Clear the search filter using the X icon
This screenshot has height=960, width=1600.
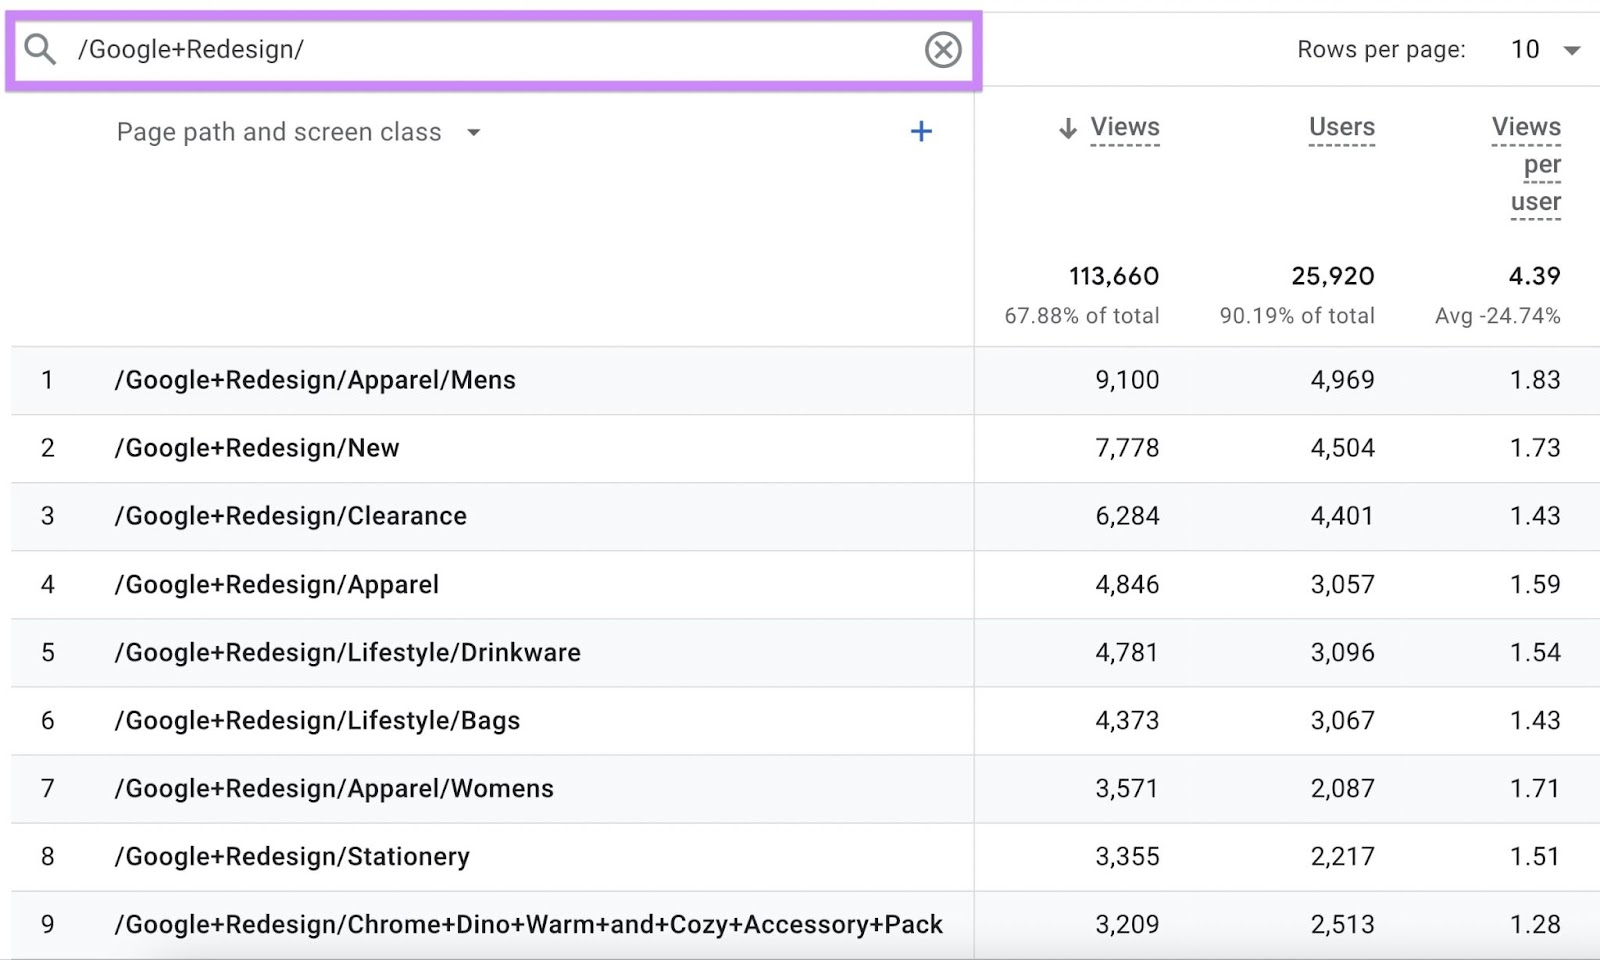pyautogui.click(x=941, y=49)
